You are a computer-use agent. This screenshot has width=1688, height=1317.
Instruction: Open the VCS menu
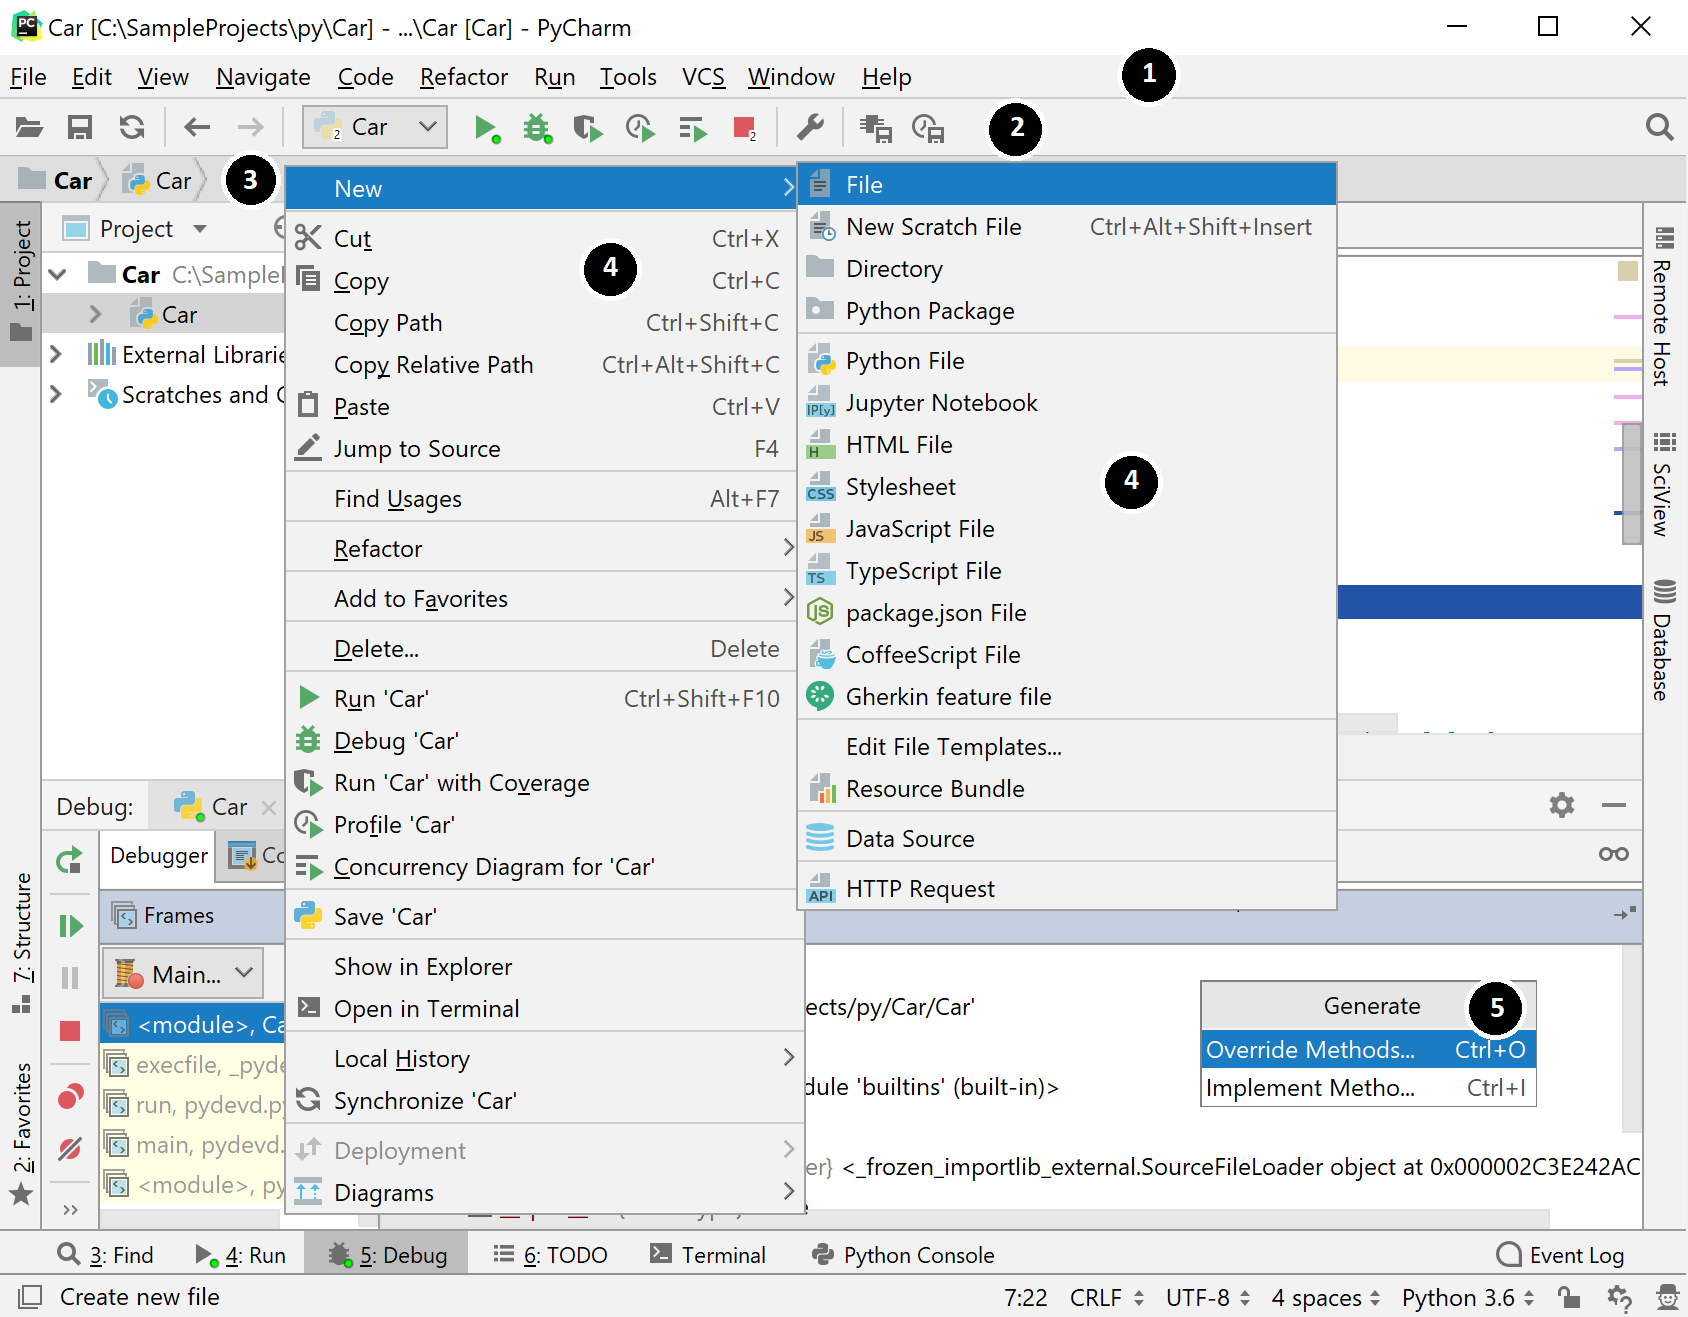pos(703,77)
